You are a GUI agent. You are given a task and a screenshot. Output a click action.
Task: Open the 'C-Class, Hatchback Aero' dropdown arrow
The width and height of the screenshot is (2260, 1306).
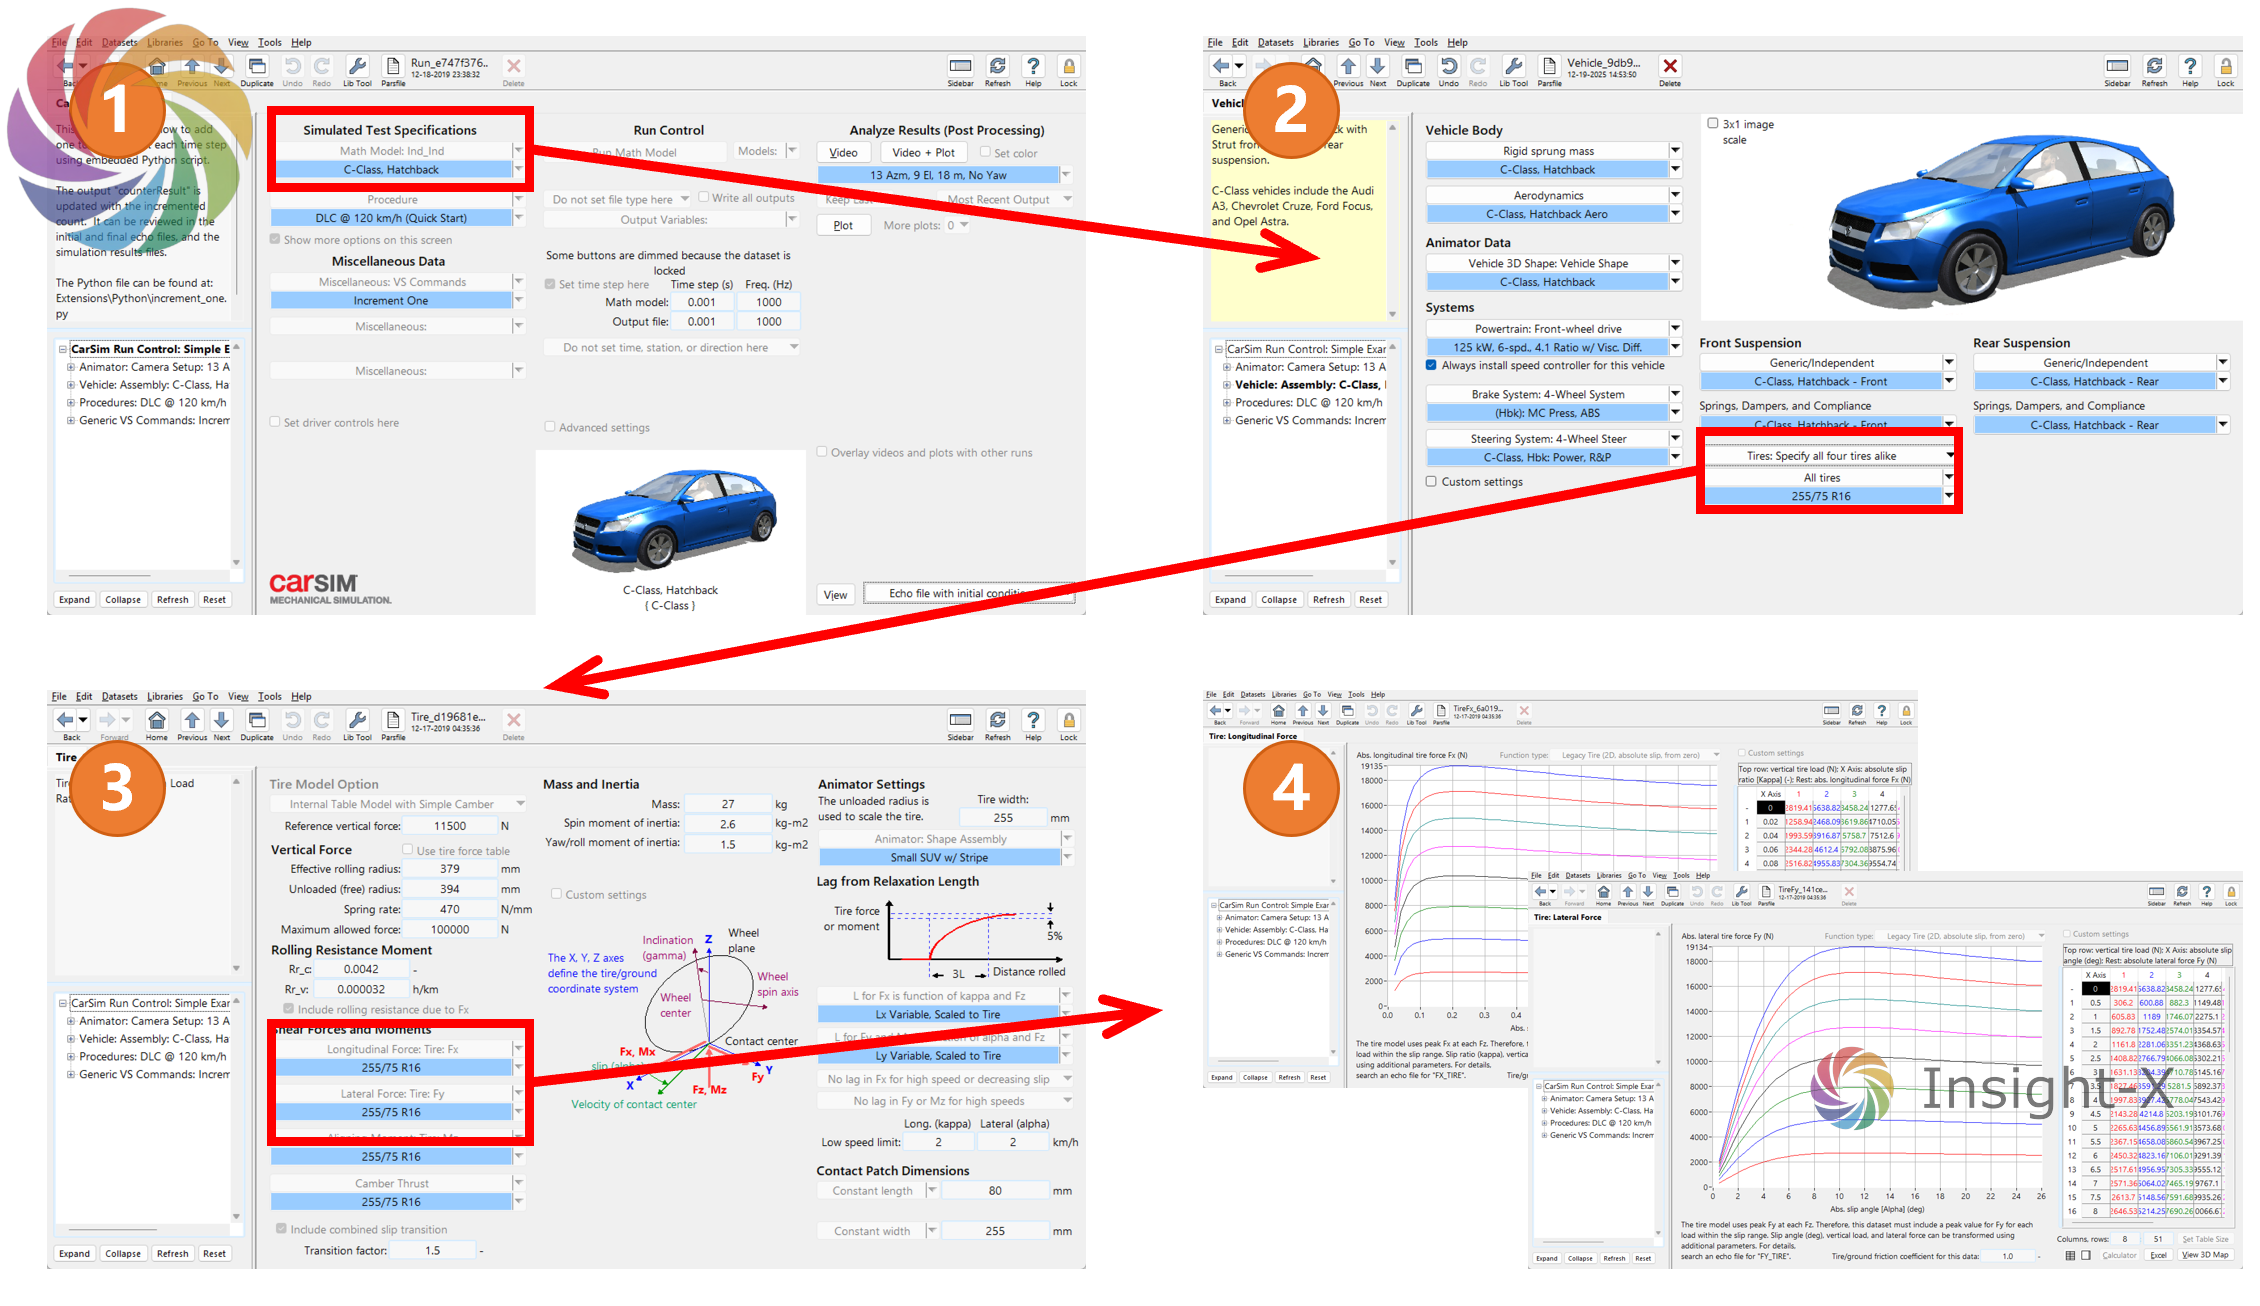pos(1675,214)
